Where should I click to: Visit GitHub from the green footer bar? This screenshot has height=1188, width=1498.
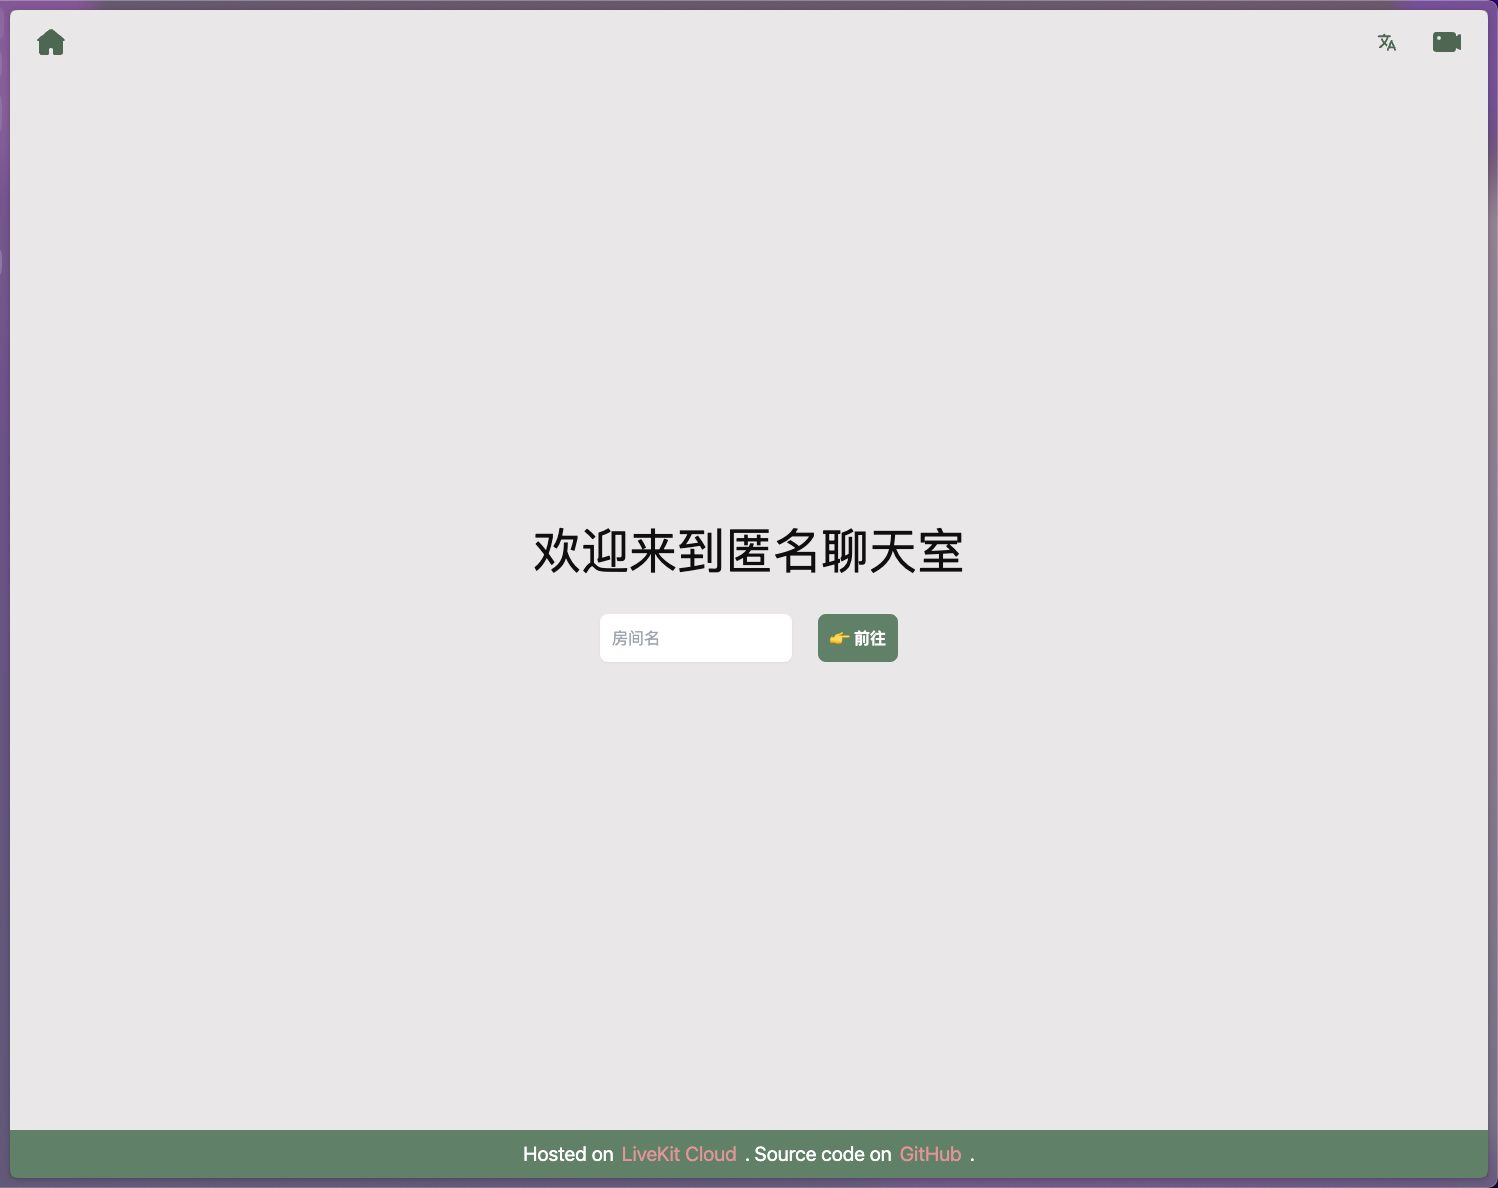(930, 1154)
